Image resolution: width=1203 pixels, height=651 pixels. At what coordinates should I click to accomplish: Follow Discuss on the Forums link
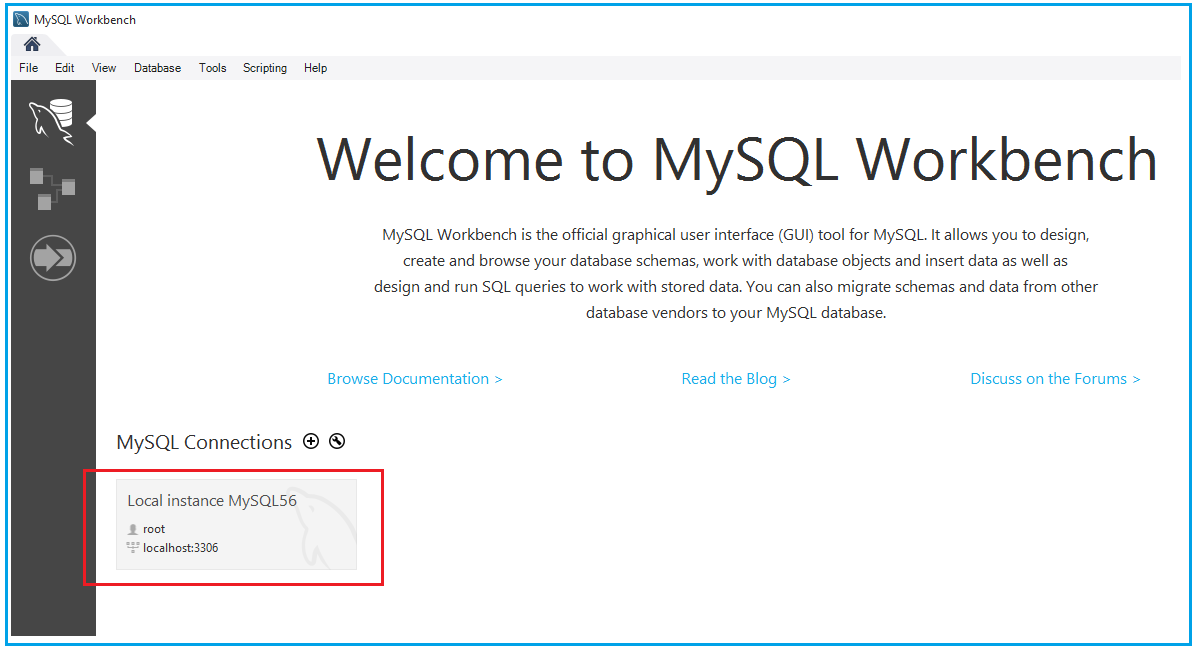[x=1055, y=379]
